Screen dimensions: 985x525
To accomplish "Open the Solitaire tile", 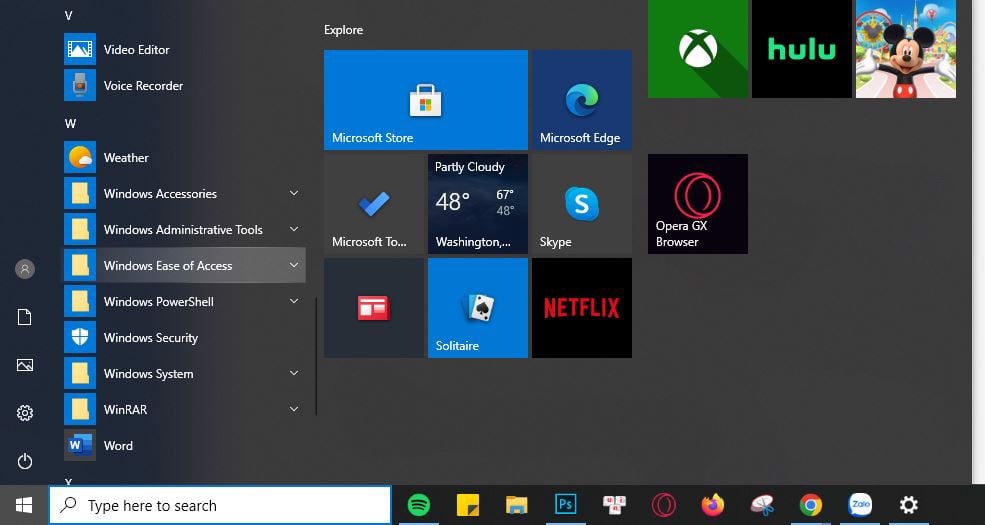I will tap(477, 308).
